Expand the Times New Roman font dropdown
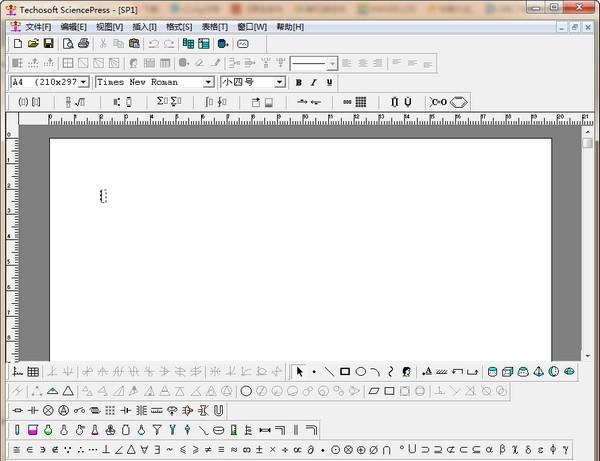 coord(208,82)
